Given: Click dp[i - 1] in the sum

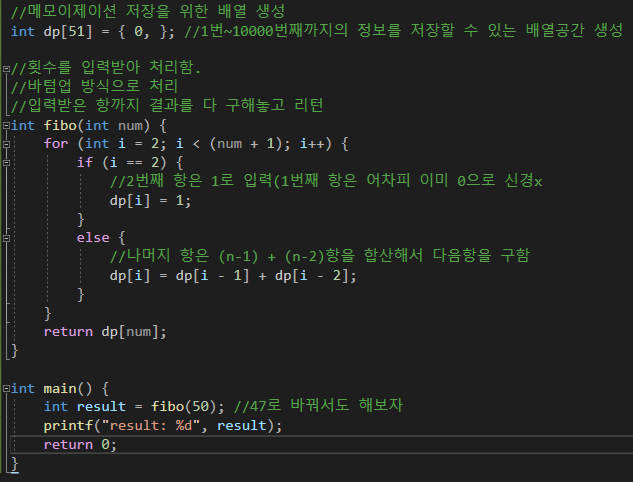Looking at the screenshot, I should [212, 276].
